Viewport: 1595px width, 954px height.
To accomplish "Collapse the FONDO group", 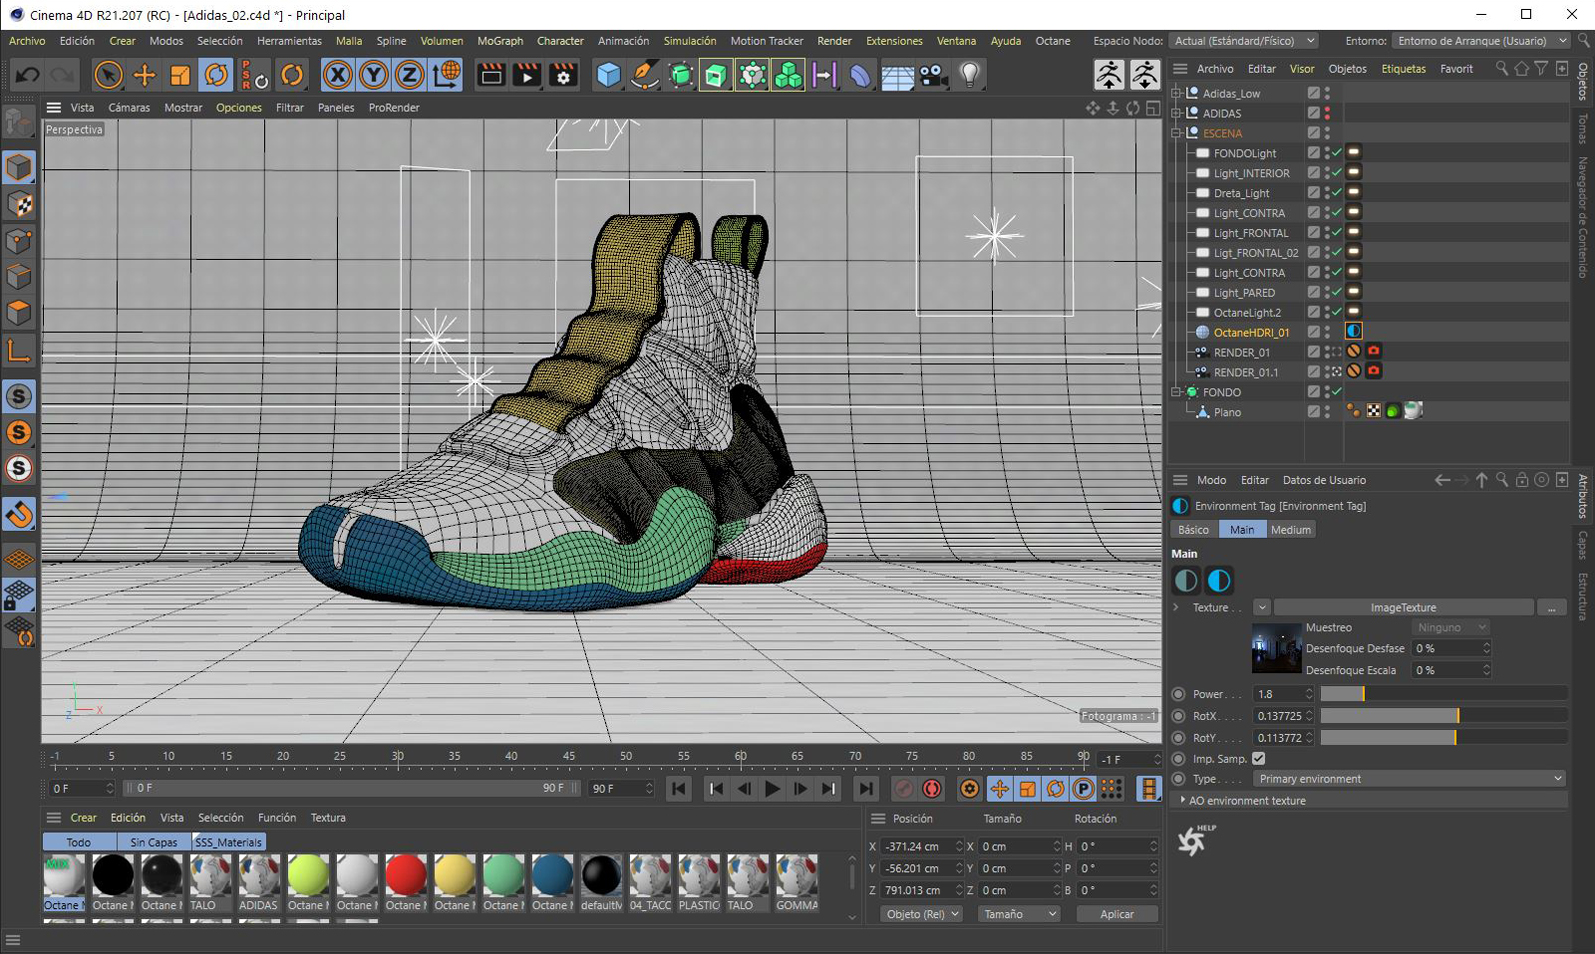I will tap(1177, 392).
